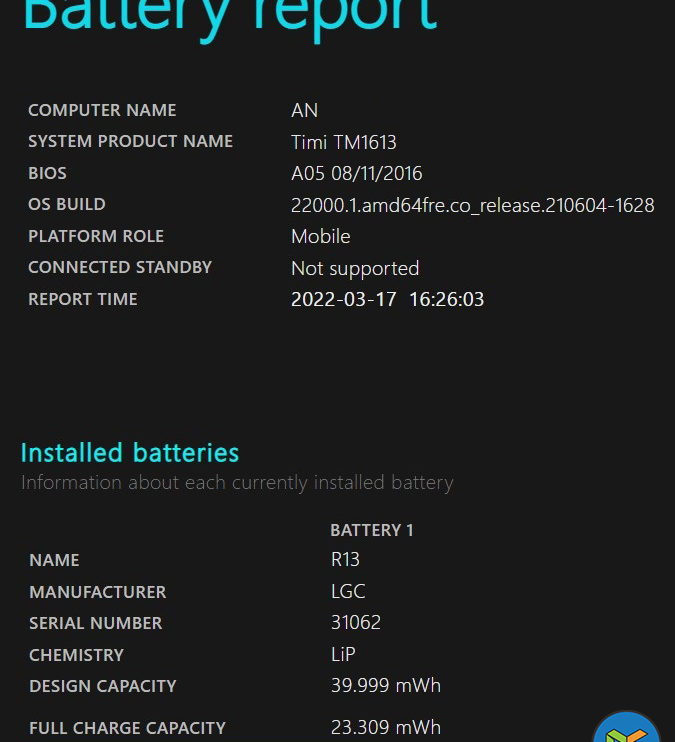Image resolution: width=675 pixels, height=742 pixels.
Task: Click the design capacity 39.999 mWh
Action: click(x=385, y=686)
